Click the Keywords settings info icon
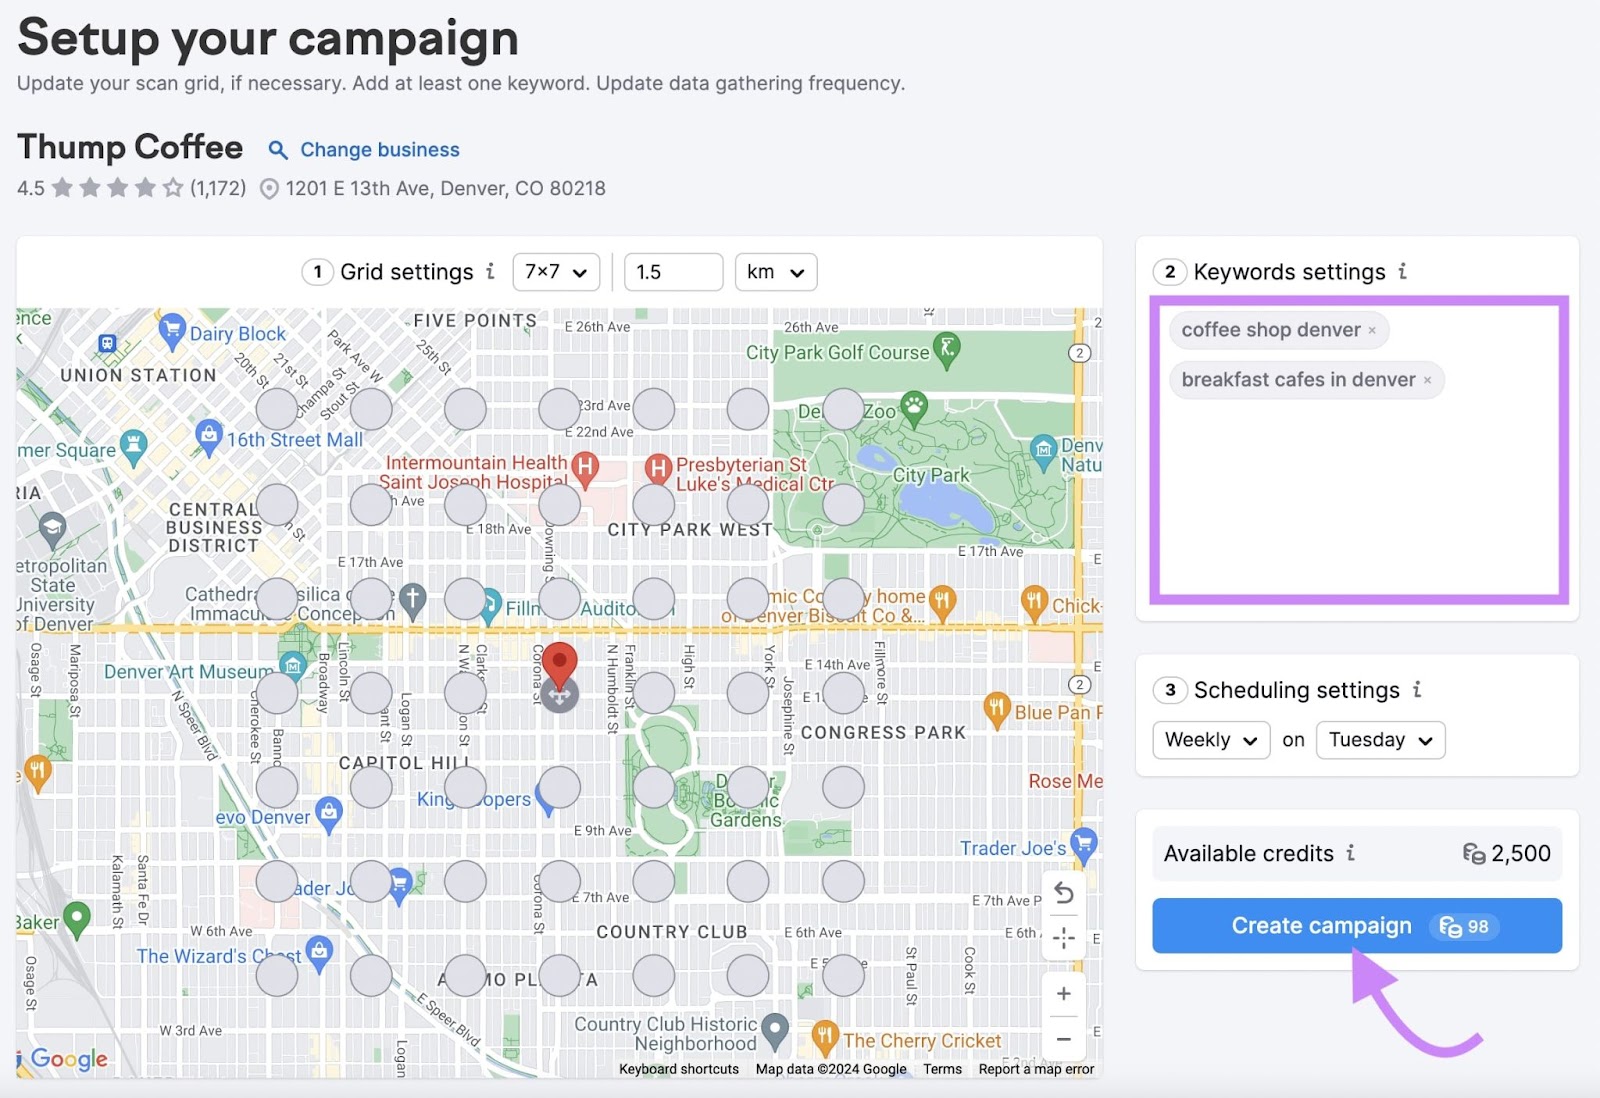 coord(1404,271)
